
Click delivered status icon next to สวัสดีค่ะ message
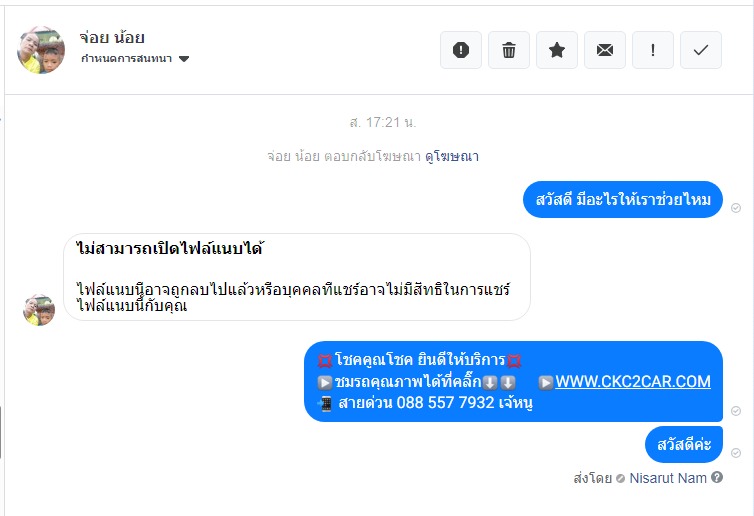tap(736, 453)
